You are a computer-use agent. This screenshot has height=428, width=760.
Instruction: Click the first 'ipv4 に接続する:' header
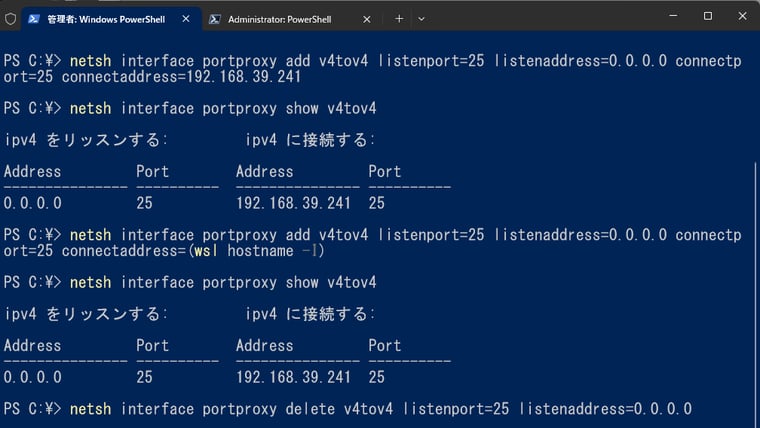click(310, 140)
